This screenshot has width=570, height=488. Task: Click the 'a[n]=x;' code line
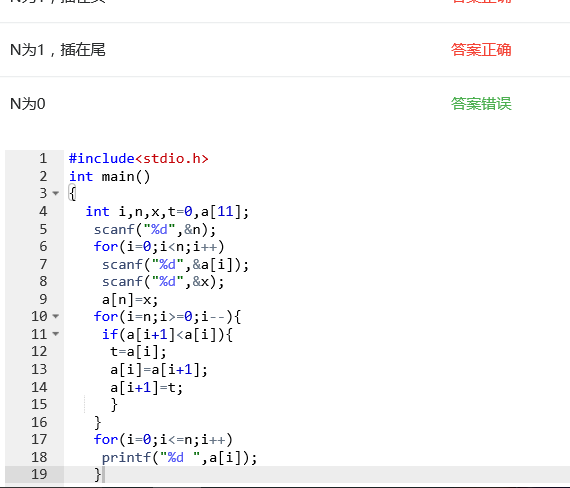click(130, 300)
